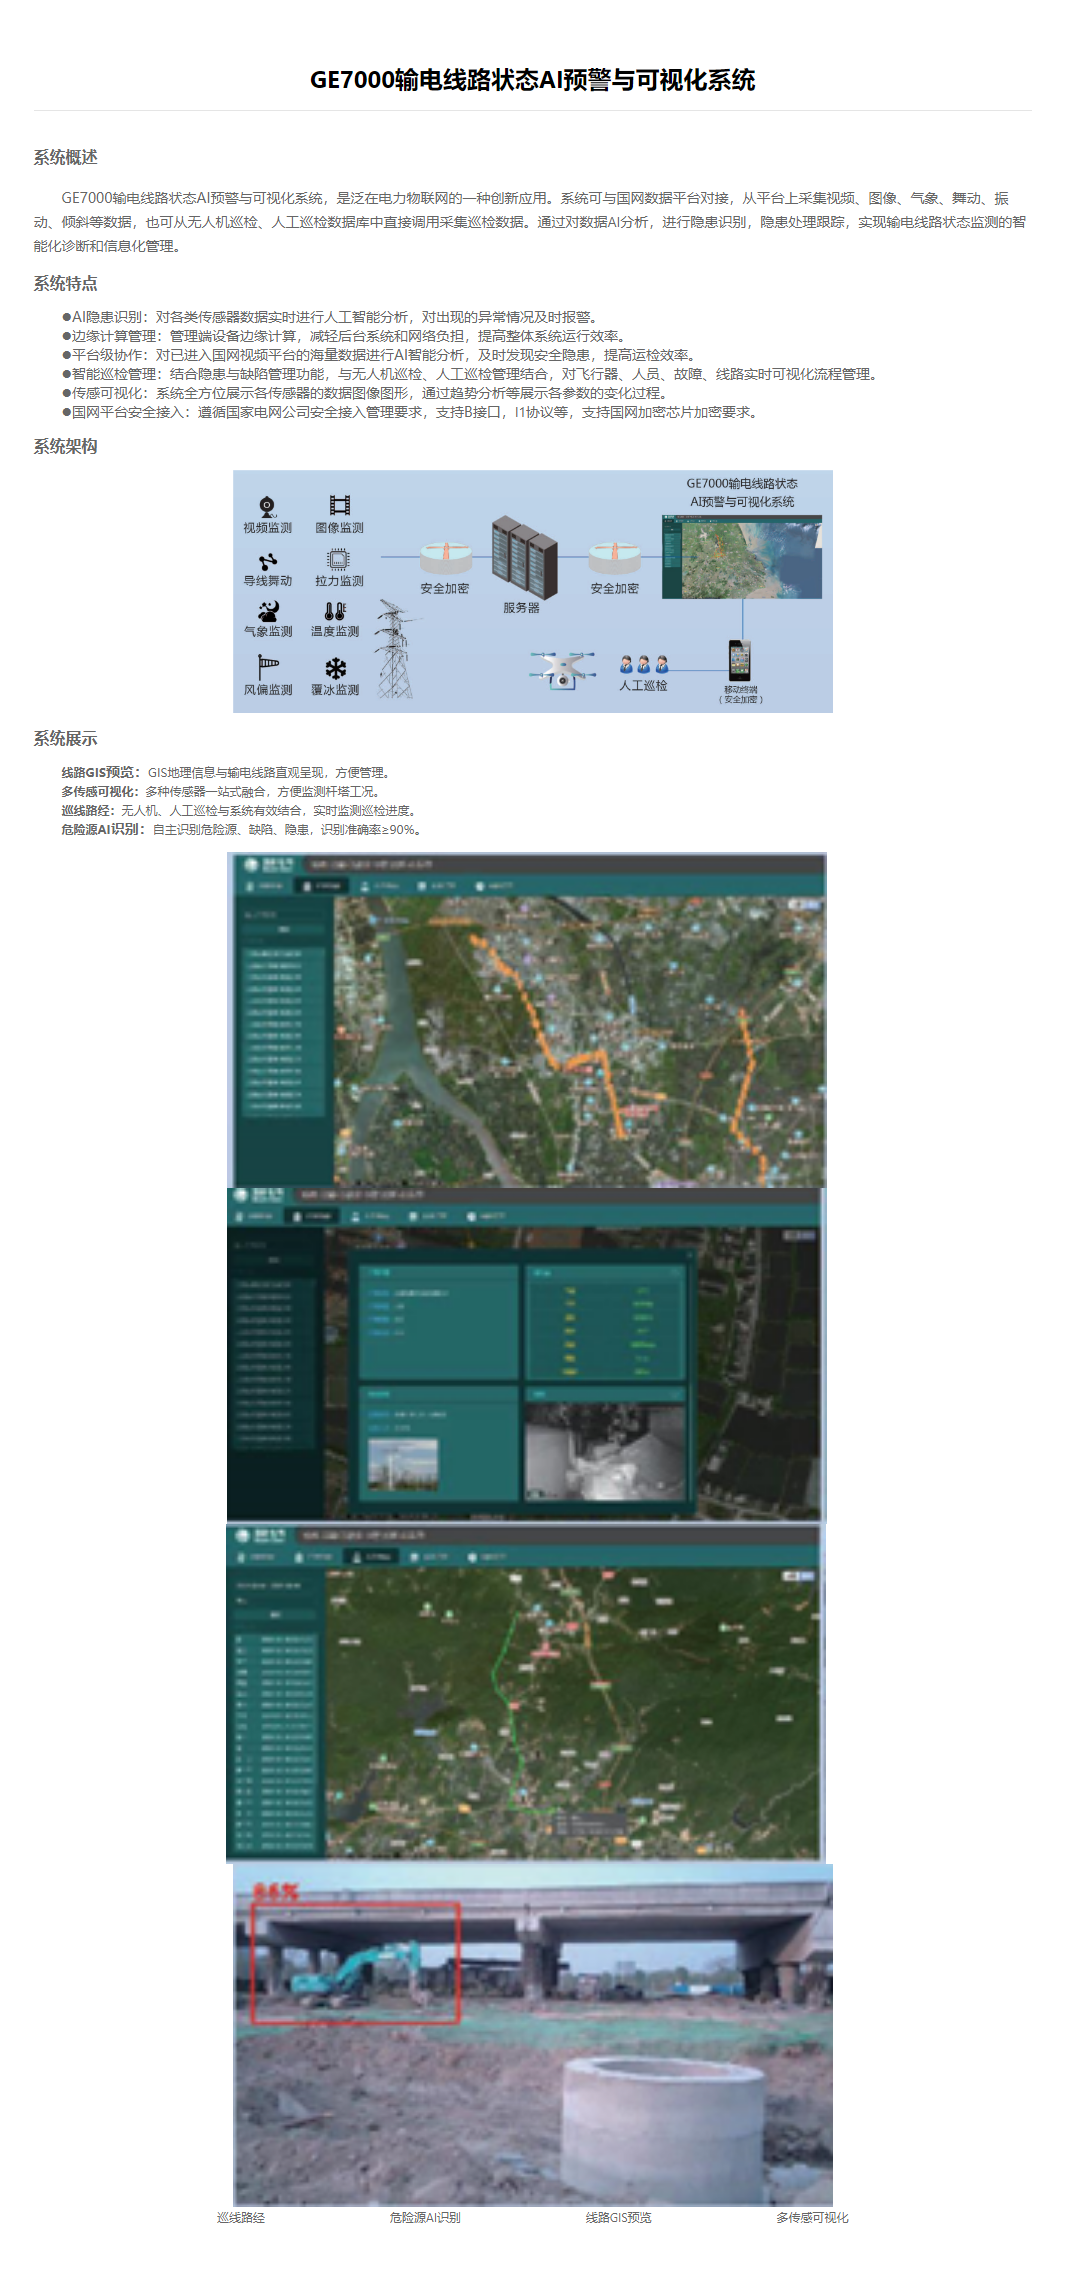Image resolution: width=1078 pixels, height=2269 pixels.
Task: Click the AI隐患识别 bullet line
Action: pyautogui.click(x=333, y=317)
